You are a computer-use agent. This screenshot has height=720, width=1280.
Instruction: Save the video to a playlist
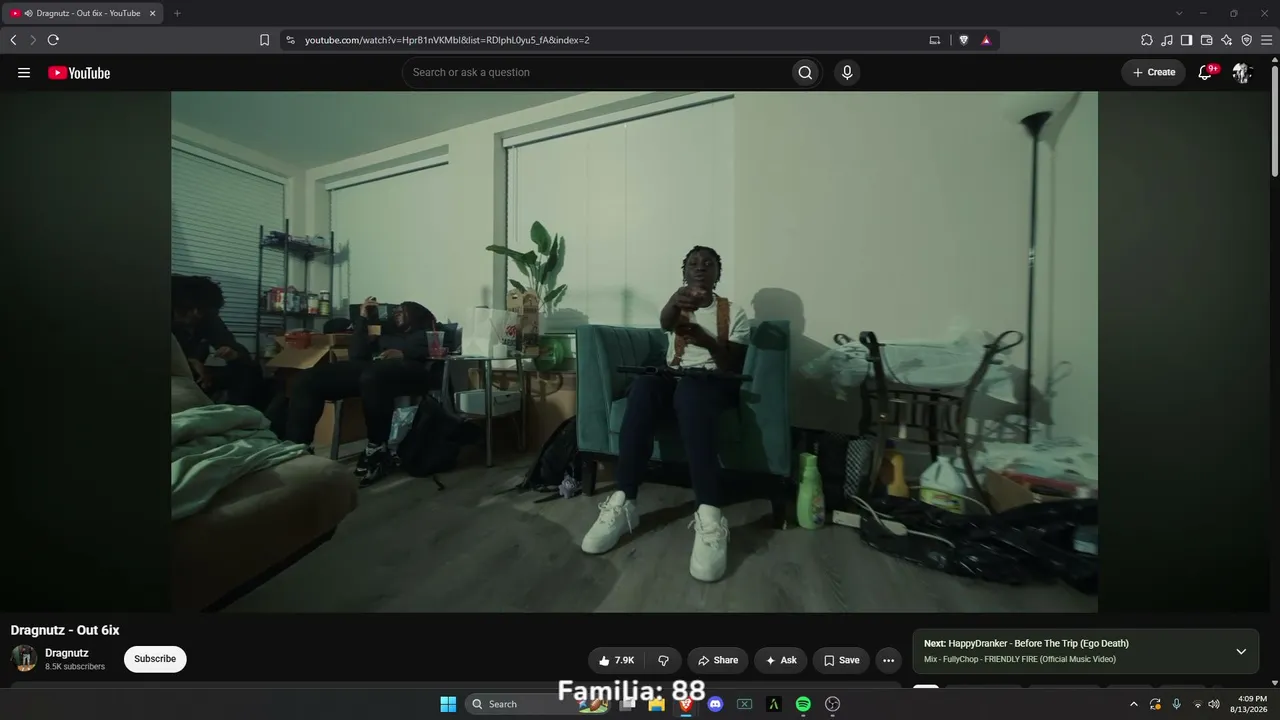pyautogui.click(x=841, y=660)
